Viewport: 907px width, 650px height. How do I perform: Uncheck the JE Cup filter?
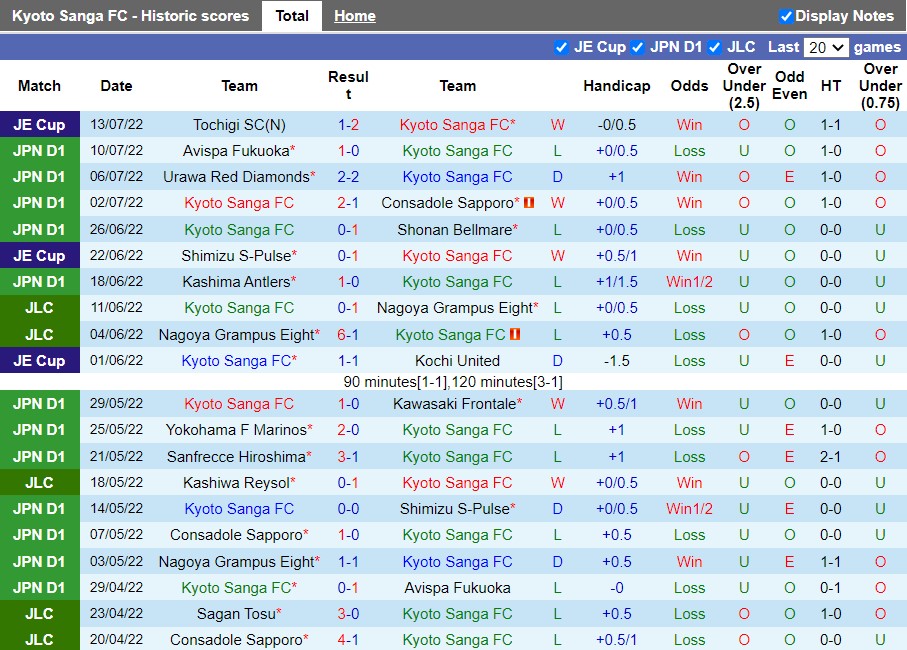click(563, 46)
